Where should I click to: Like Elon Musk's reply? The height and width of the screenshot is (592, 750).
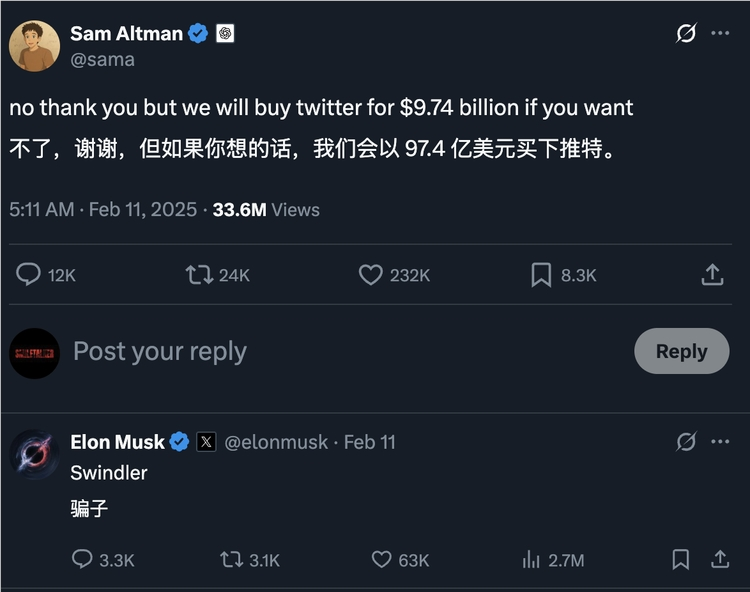[382, 560]
